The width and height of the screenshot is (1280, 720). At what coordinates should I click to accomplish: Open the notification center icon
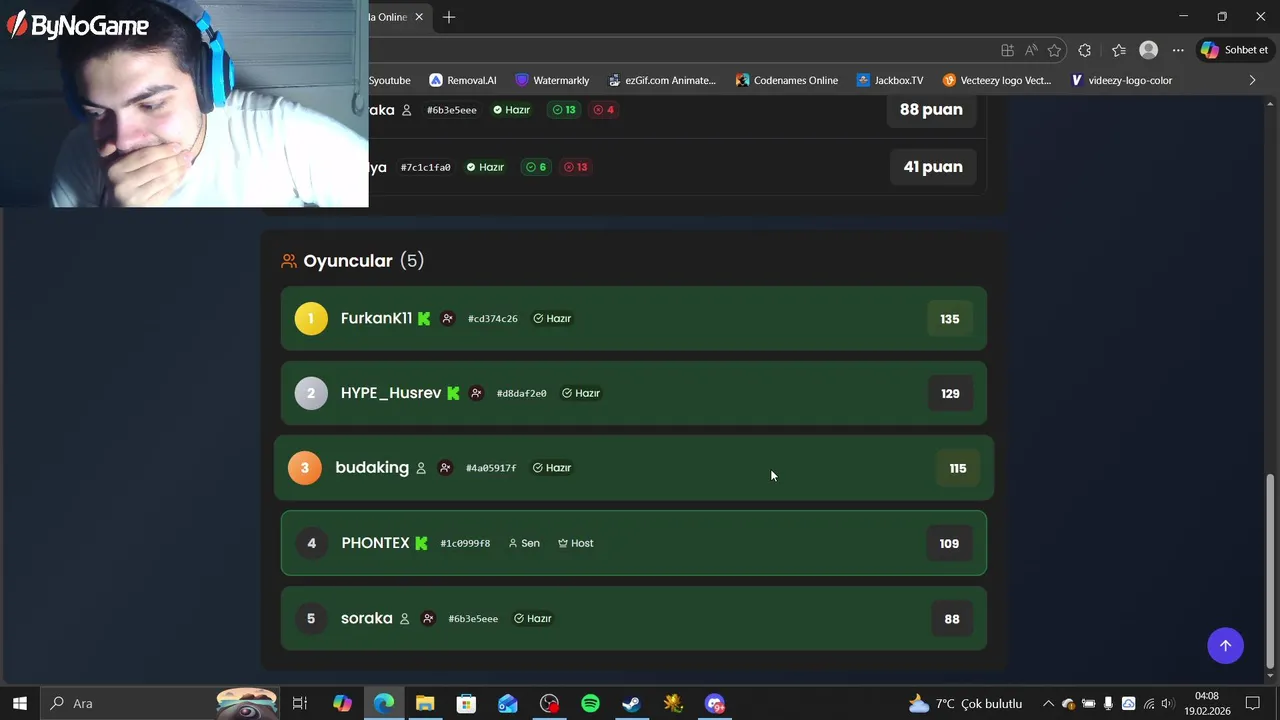(x=1252, y=703)
